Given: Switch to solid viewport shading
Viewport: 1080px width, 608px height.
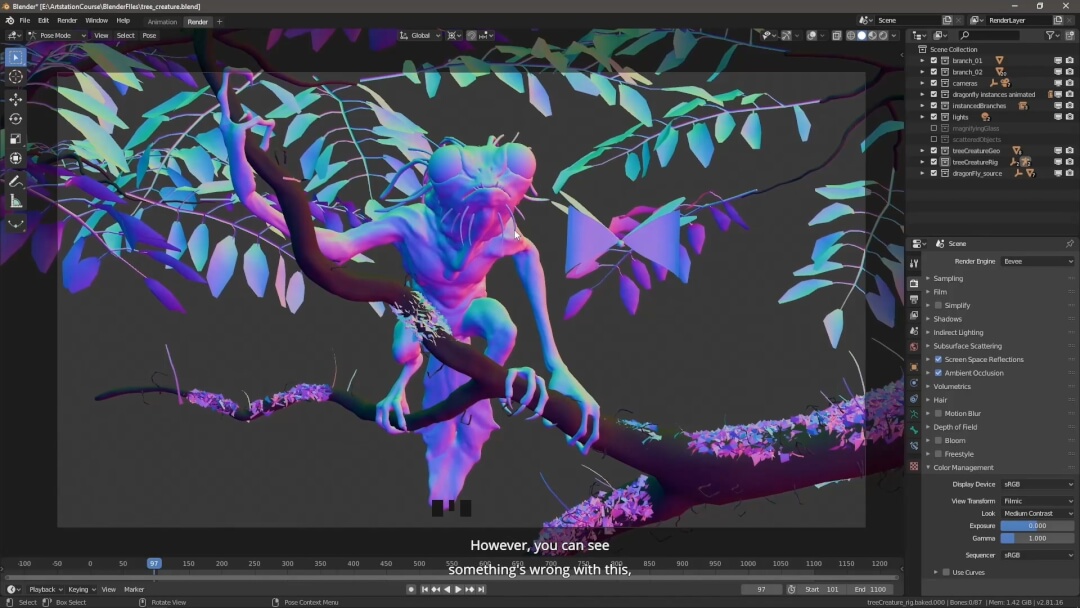Looking at the screenshot, I should [x=862, y=35].
